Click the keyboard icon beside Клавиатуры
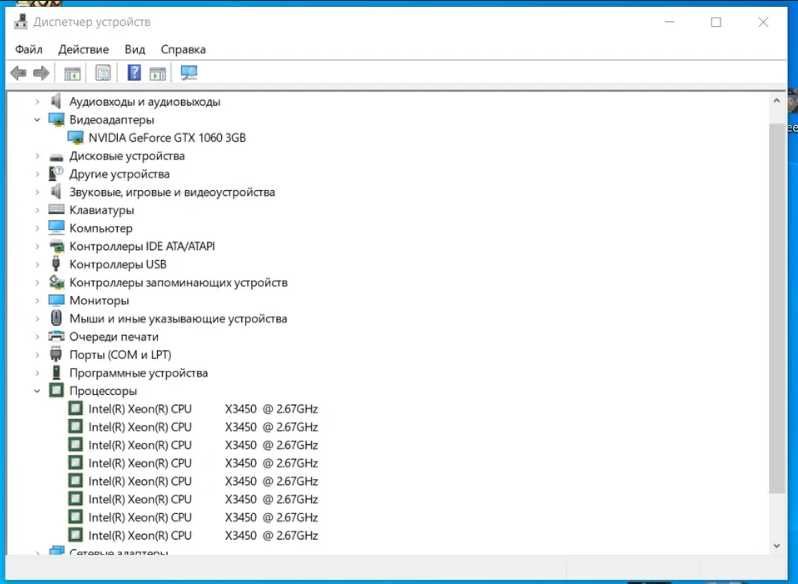The image size is (798, 584). (56, 210)
